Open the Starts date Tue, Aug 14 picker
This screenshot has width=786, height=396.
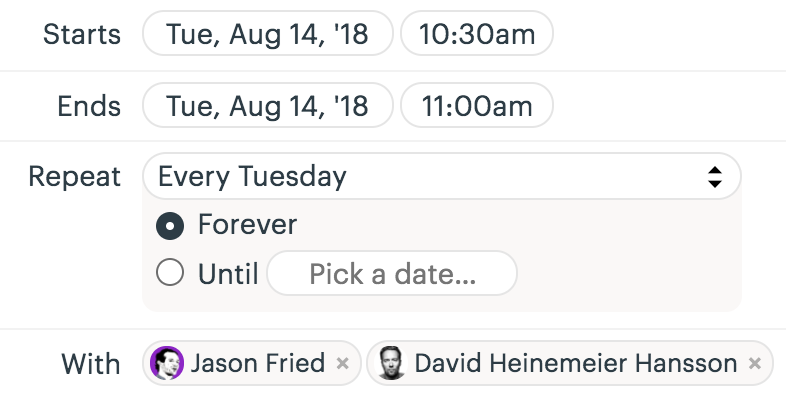click(268, 34)
